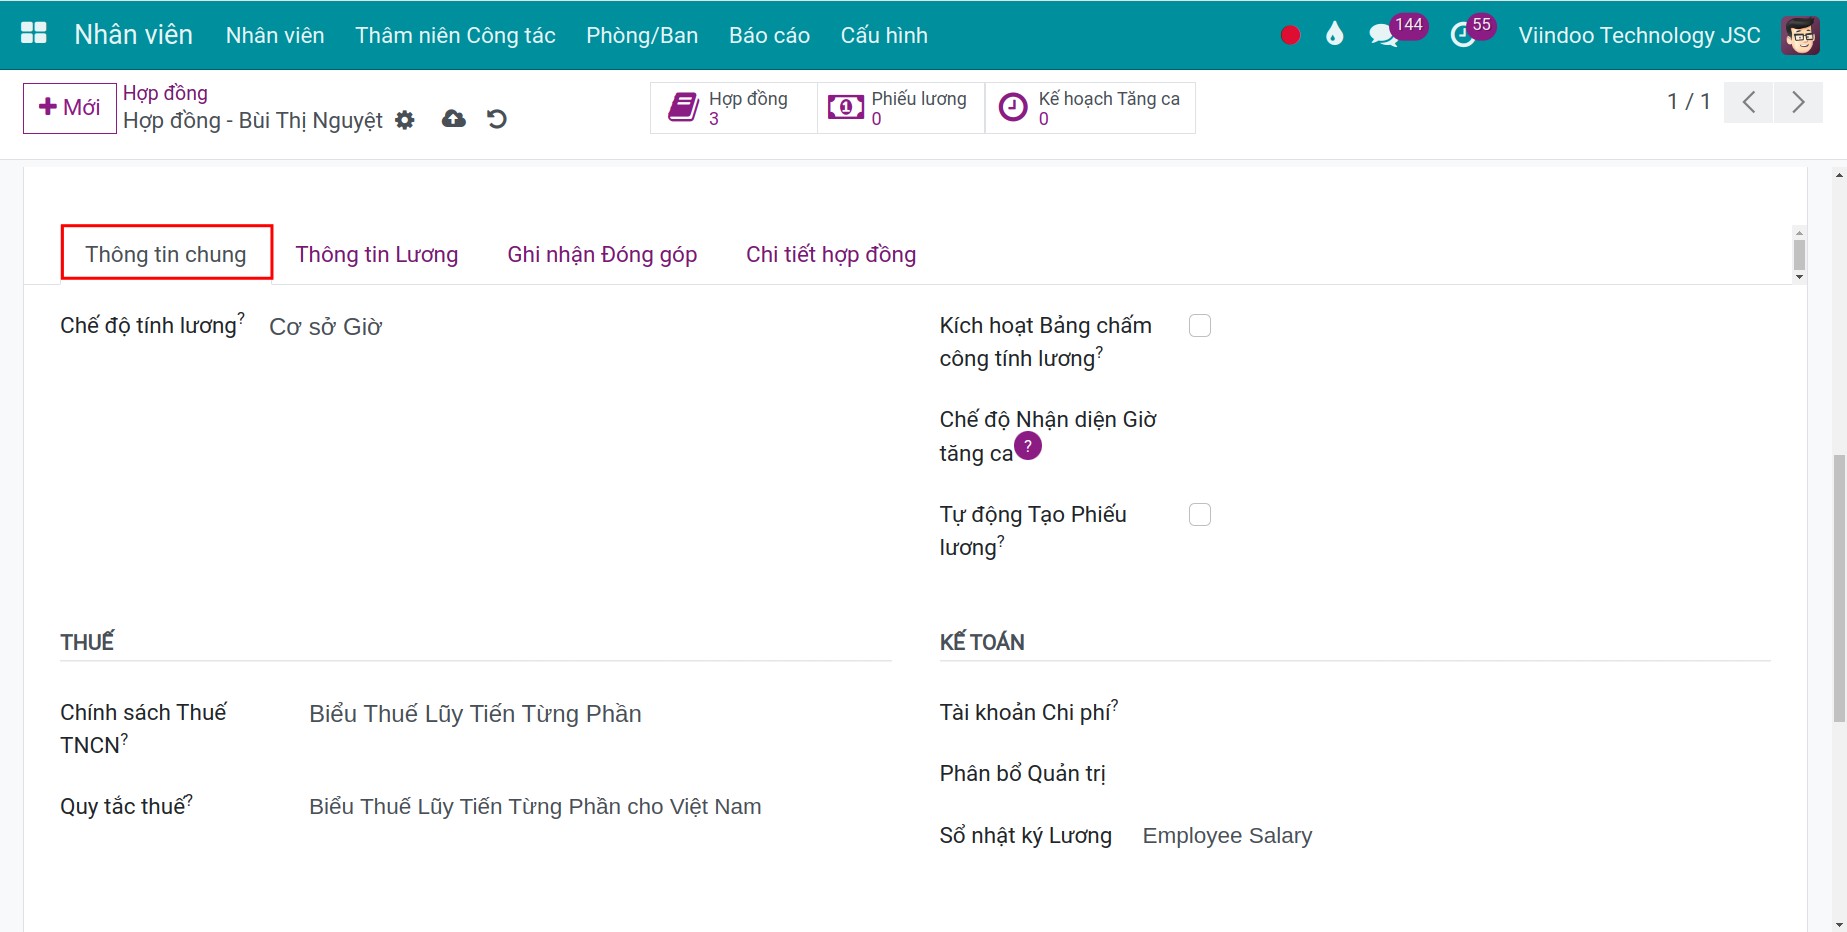Open Thâm niên Công tác menu
1847x932 pixels.
click(455, 35)
